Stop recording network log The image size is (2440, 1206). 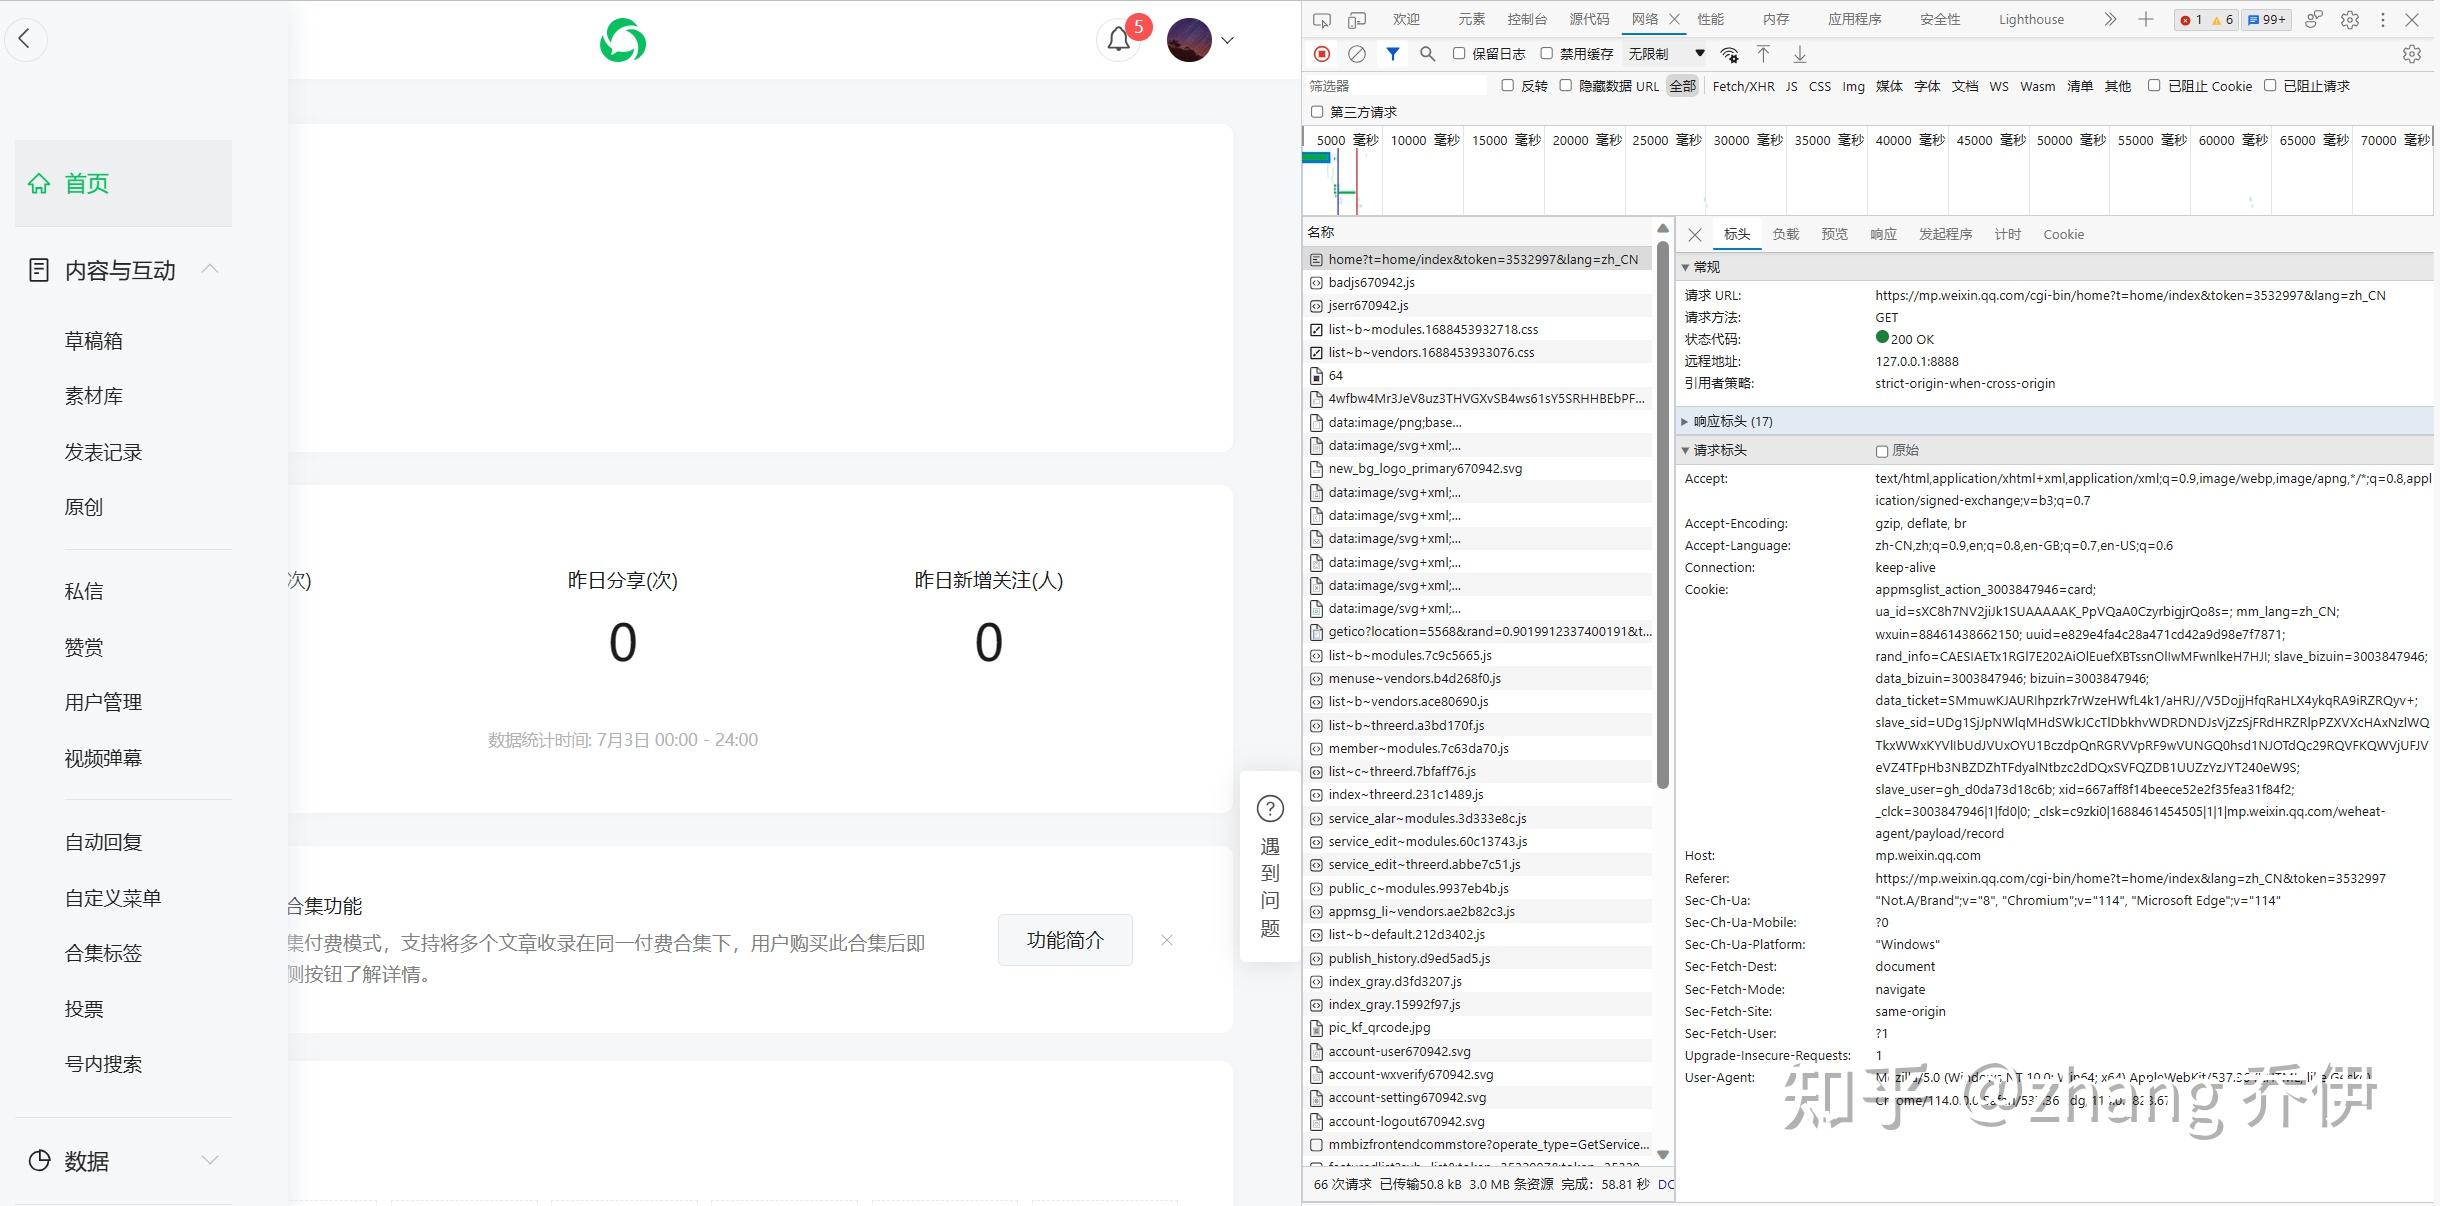tap(1322, 54)
